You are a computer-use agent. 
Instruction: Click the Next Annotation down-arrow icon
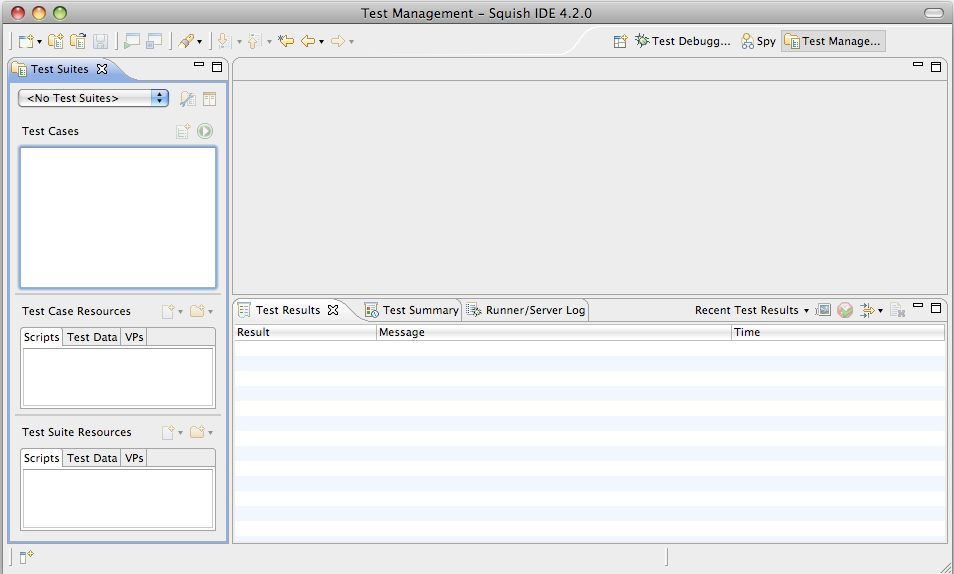(x=225, y=41)
